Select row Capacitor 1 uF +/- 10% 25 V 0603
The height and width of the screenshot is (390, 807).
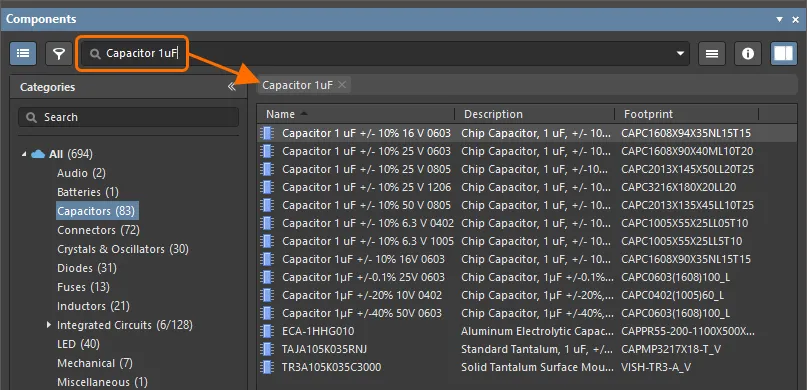click(527, 151)
